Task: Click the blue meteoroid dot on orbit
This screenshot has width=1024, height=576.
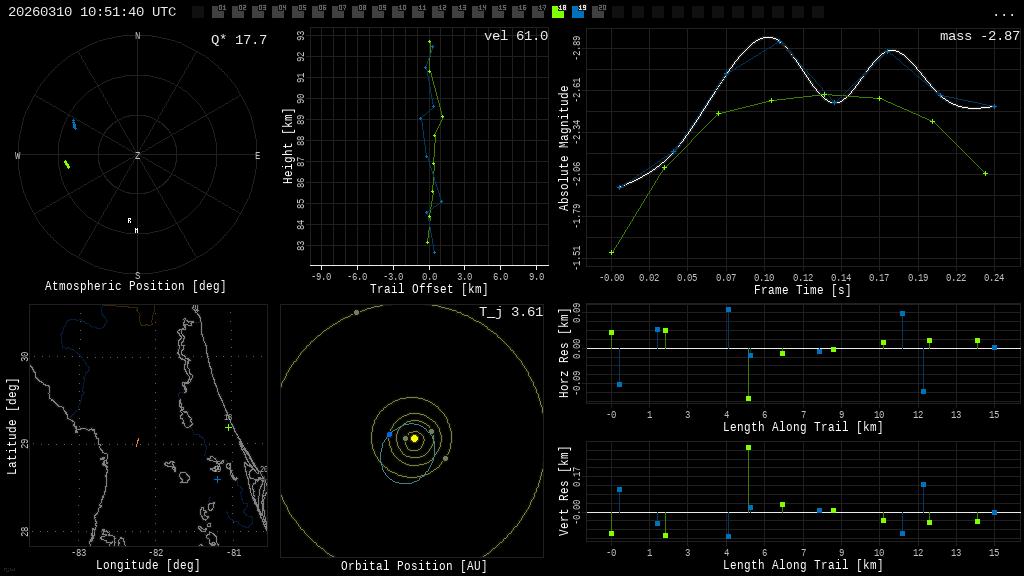Action: click(x=389, y=435)
